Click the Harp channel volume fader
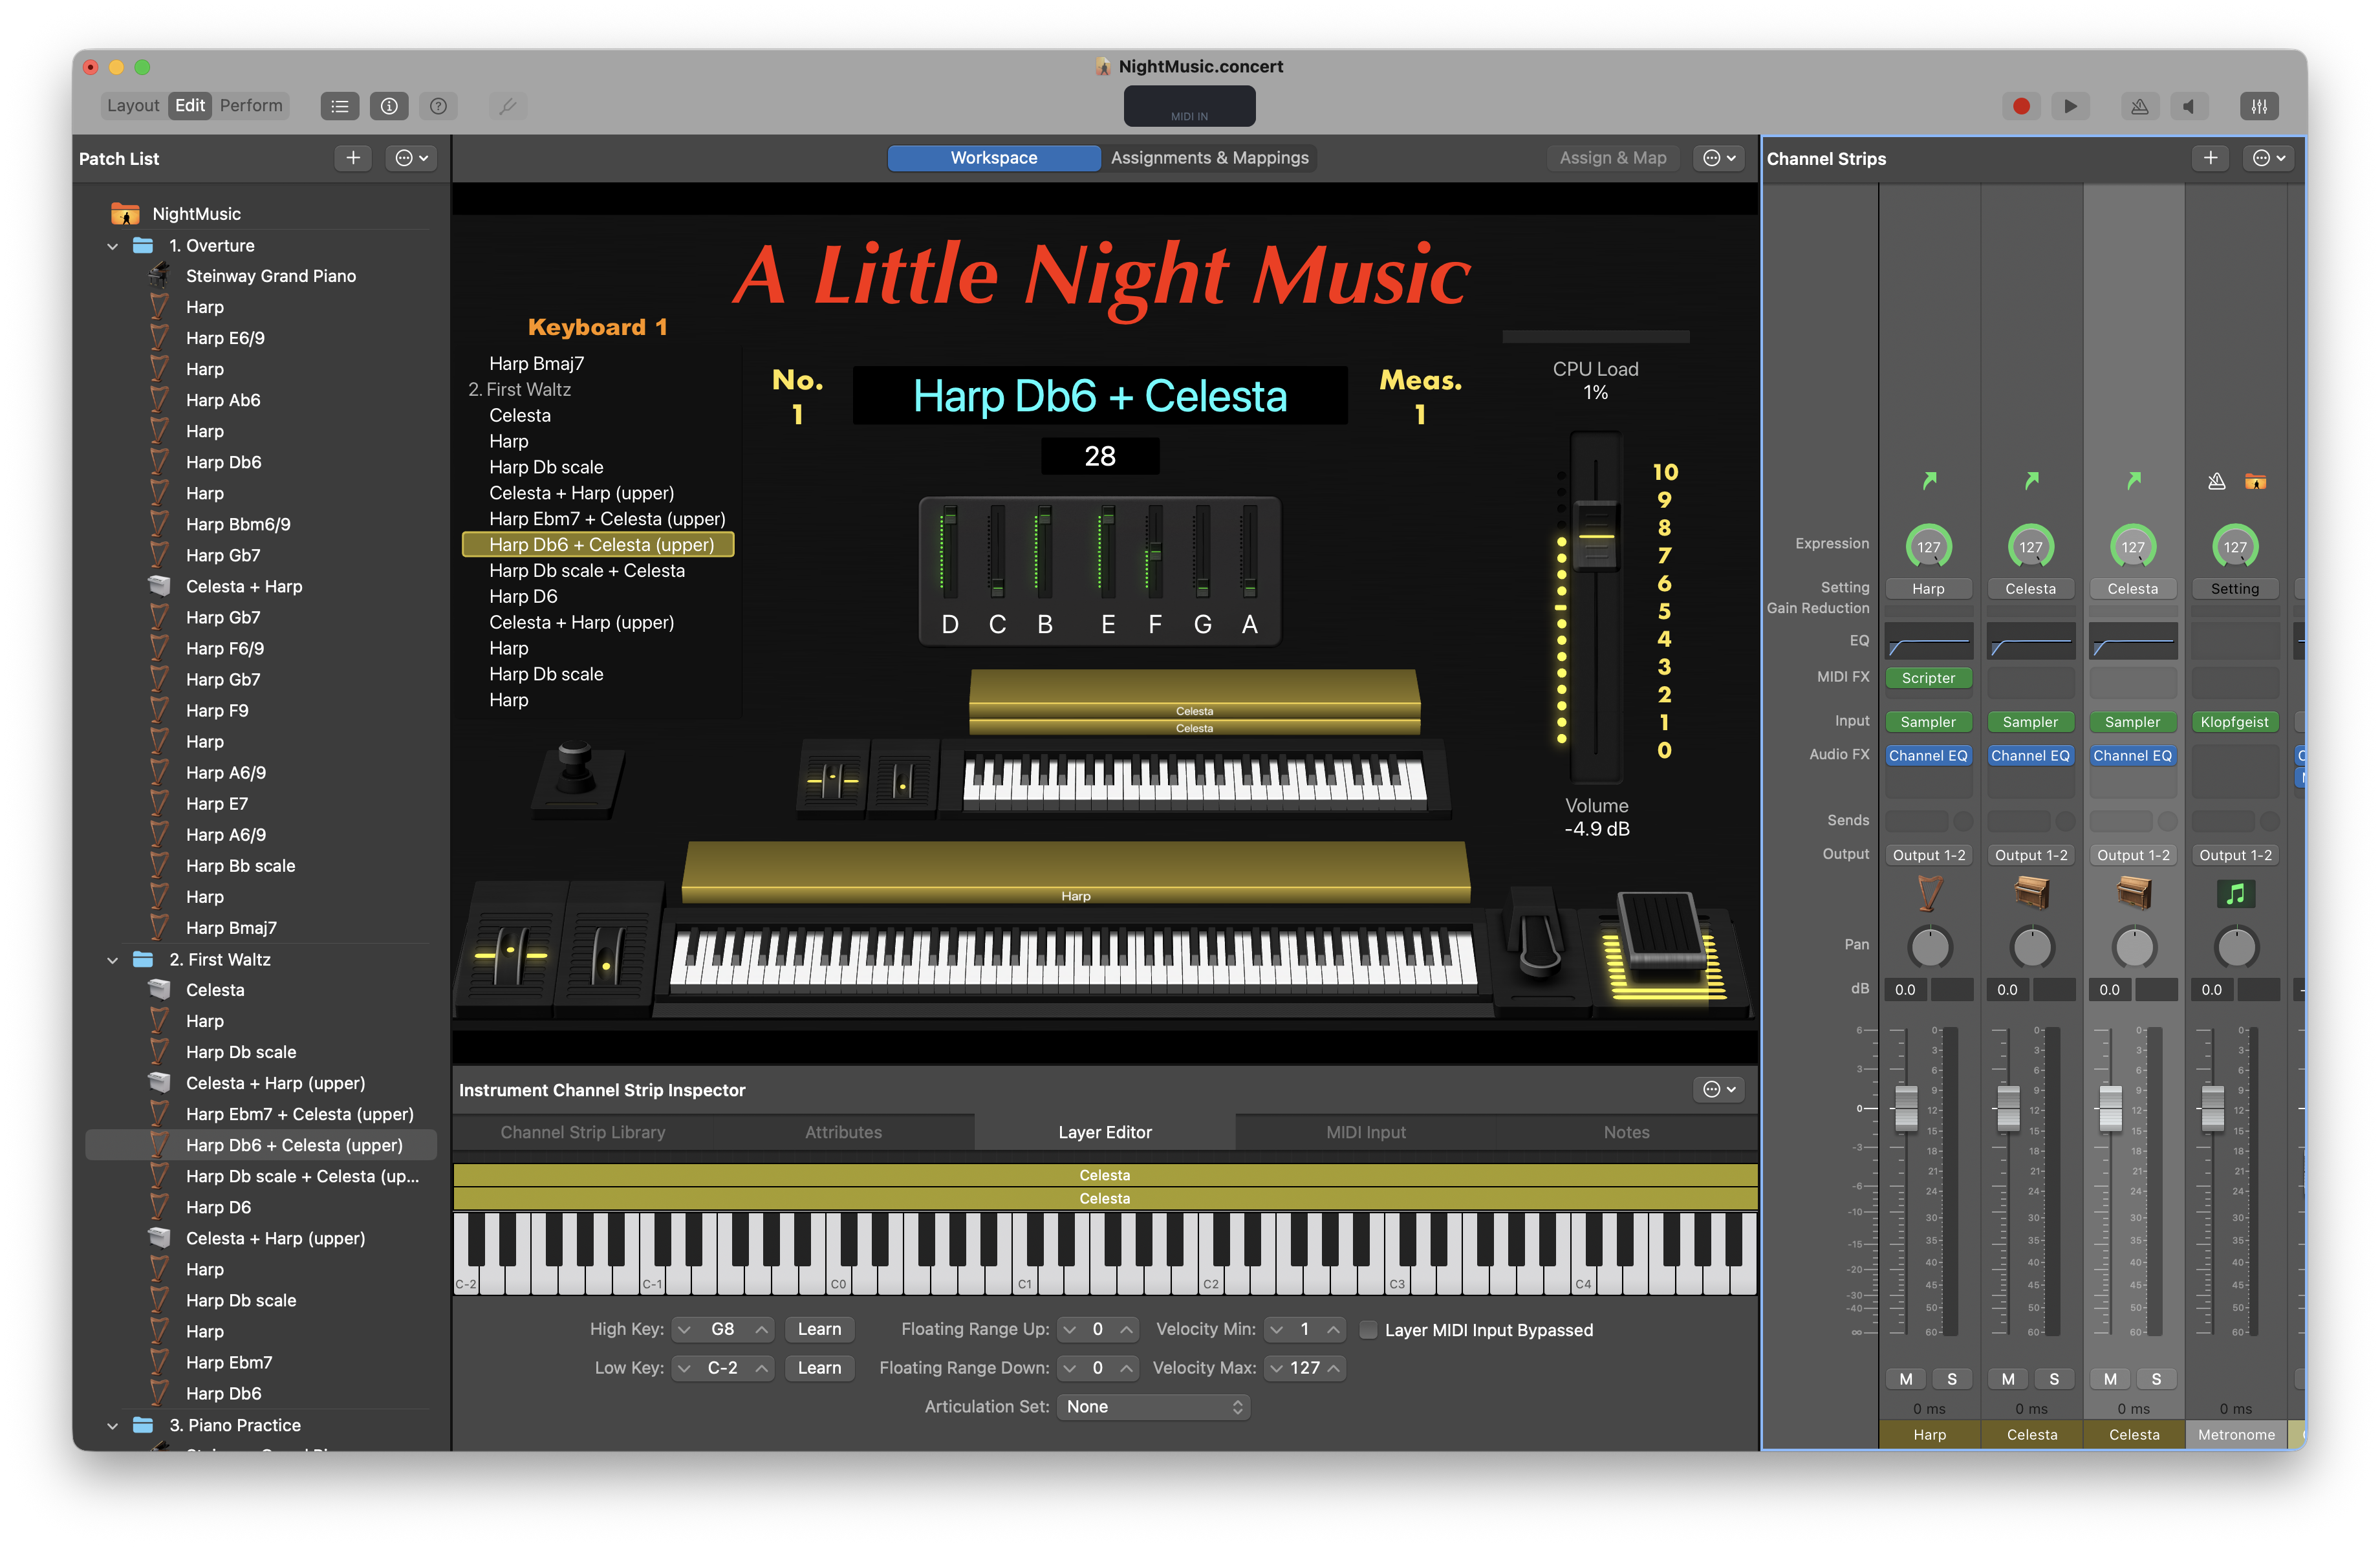The width and height of the screenshot is (2380, 1547). [1906, 1108]
